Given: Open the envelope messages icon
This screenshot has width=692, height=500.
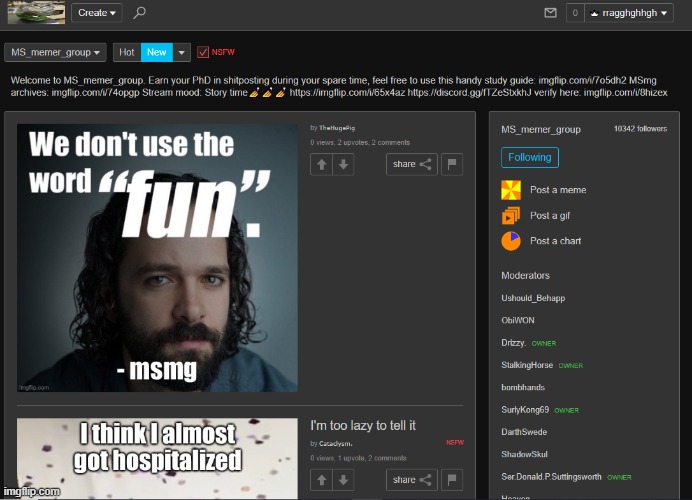Looking at the screenshot, I should coord(550,13).
